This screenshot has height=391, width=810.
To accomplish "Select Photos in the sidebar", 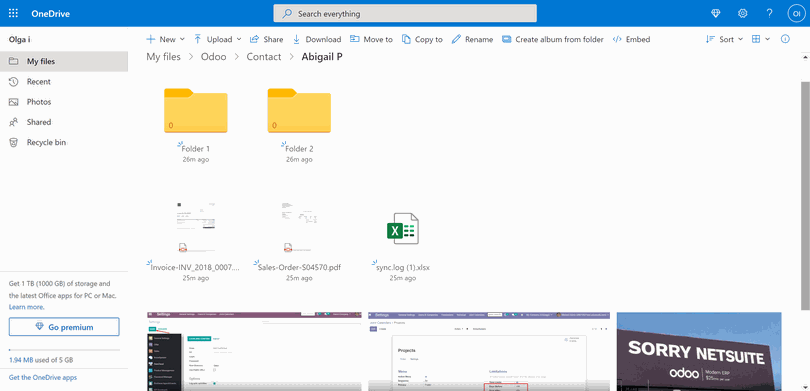I will coord(64,102).
